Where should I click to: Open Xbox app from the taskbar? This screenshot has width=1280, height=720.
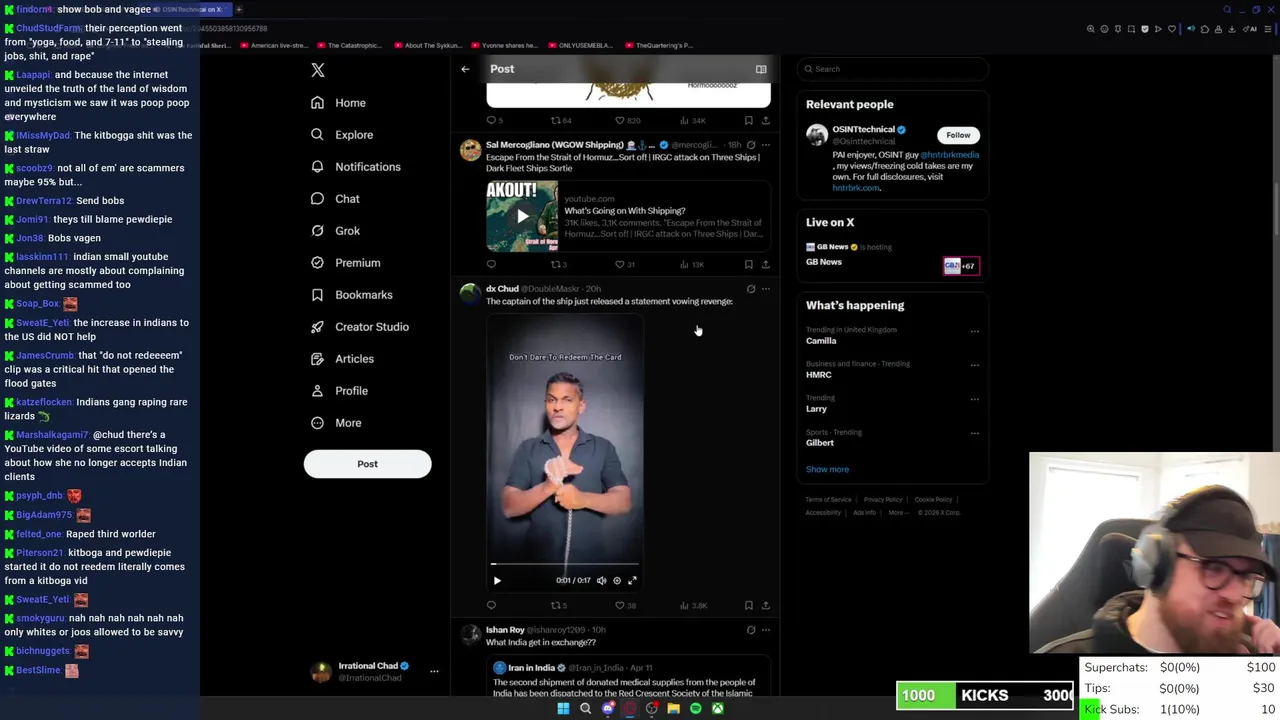[x=718, y=709]
